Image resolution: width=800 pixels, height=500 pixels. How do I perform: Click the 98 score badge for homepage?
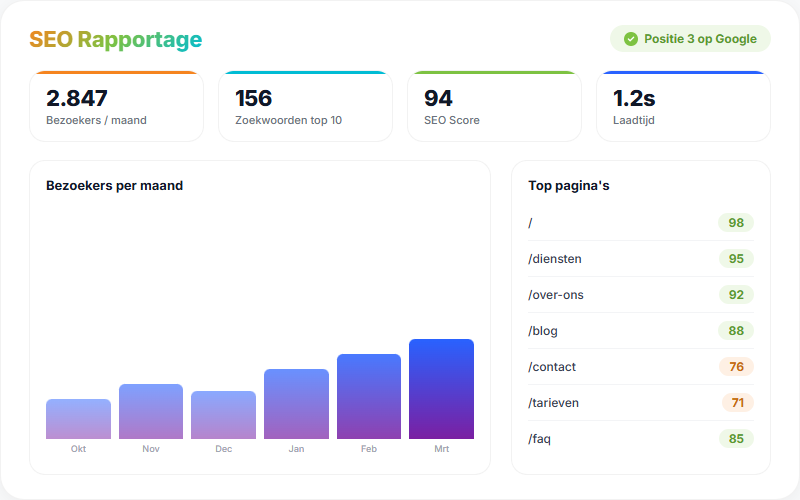(736, 223)
